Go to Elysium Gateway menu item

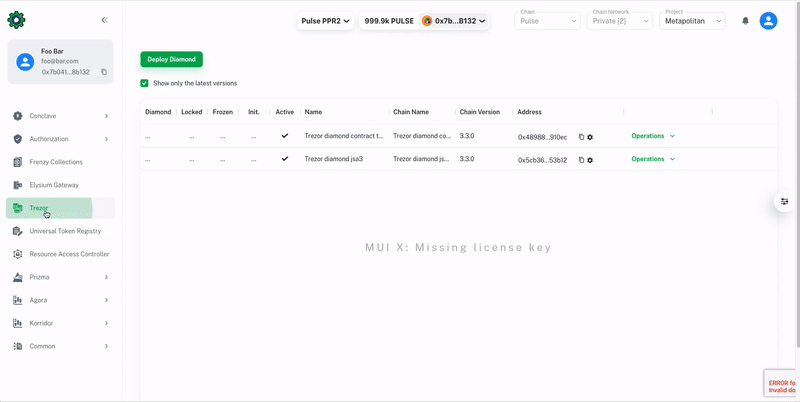click(x=54, y=185)
